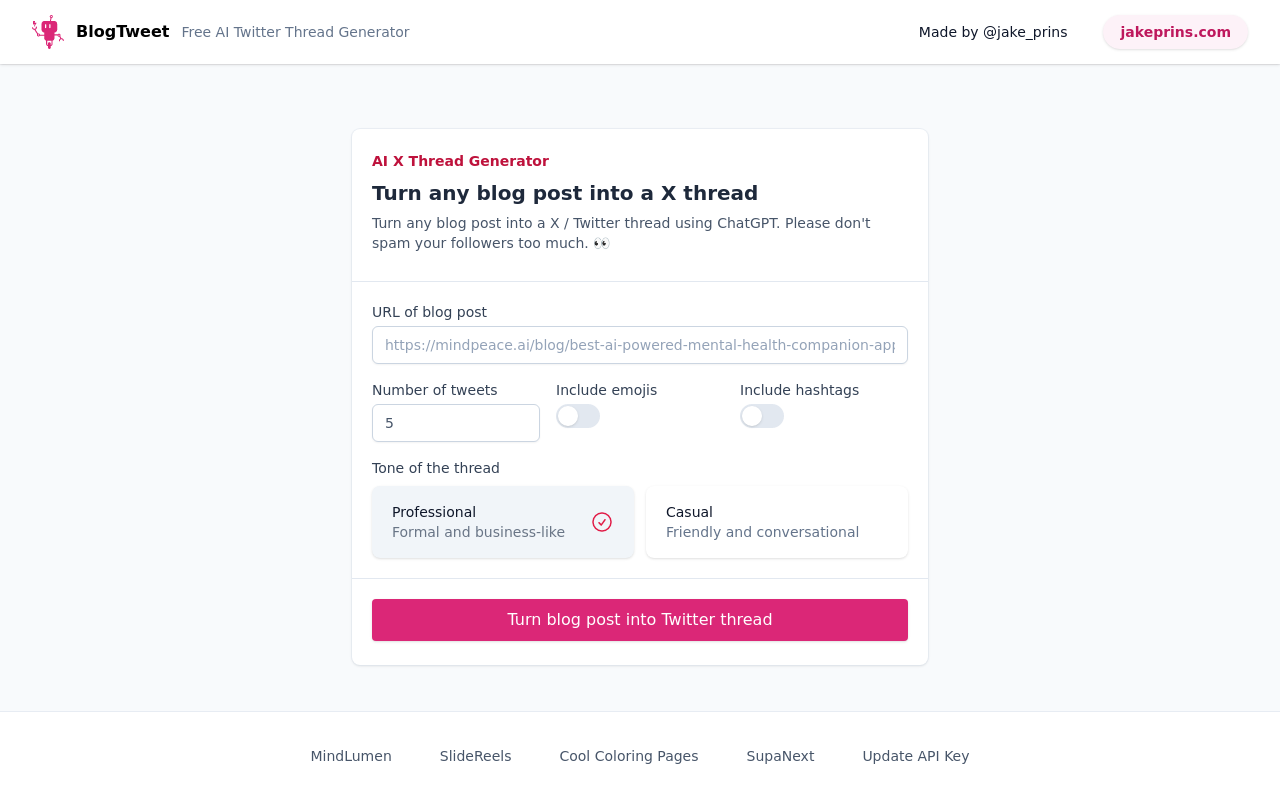Click Update API Key in footer

point(916,756)
